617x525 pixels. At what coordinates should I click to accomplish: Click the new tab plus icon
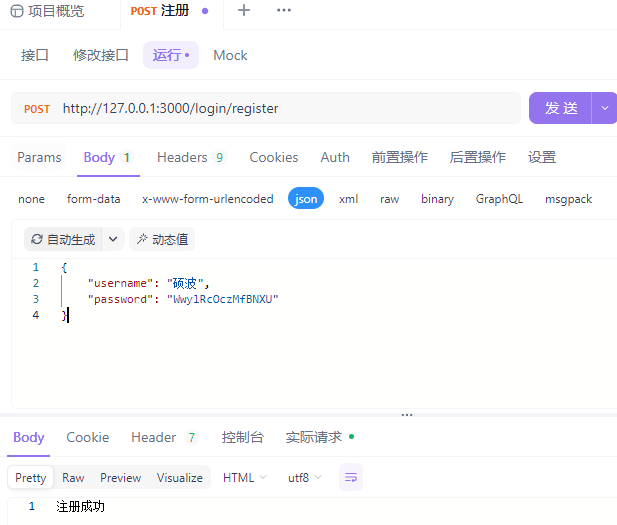click(244, 11)
